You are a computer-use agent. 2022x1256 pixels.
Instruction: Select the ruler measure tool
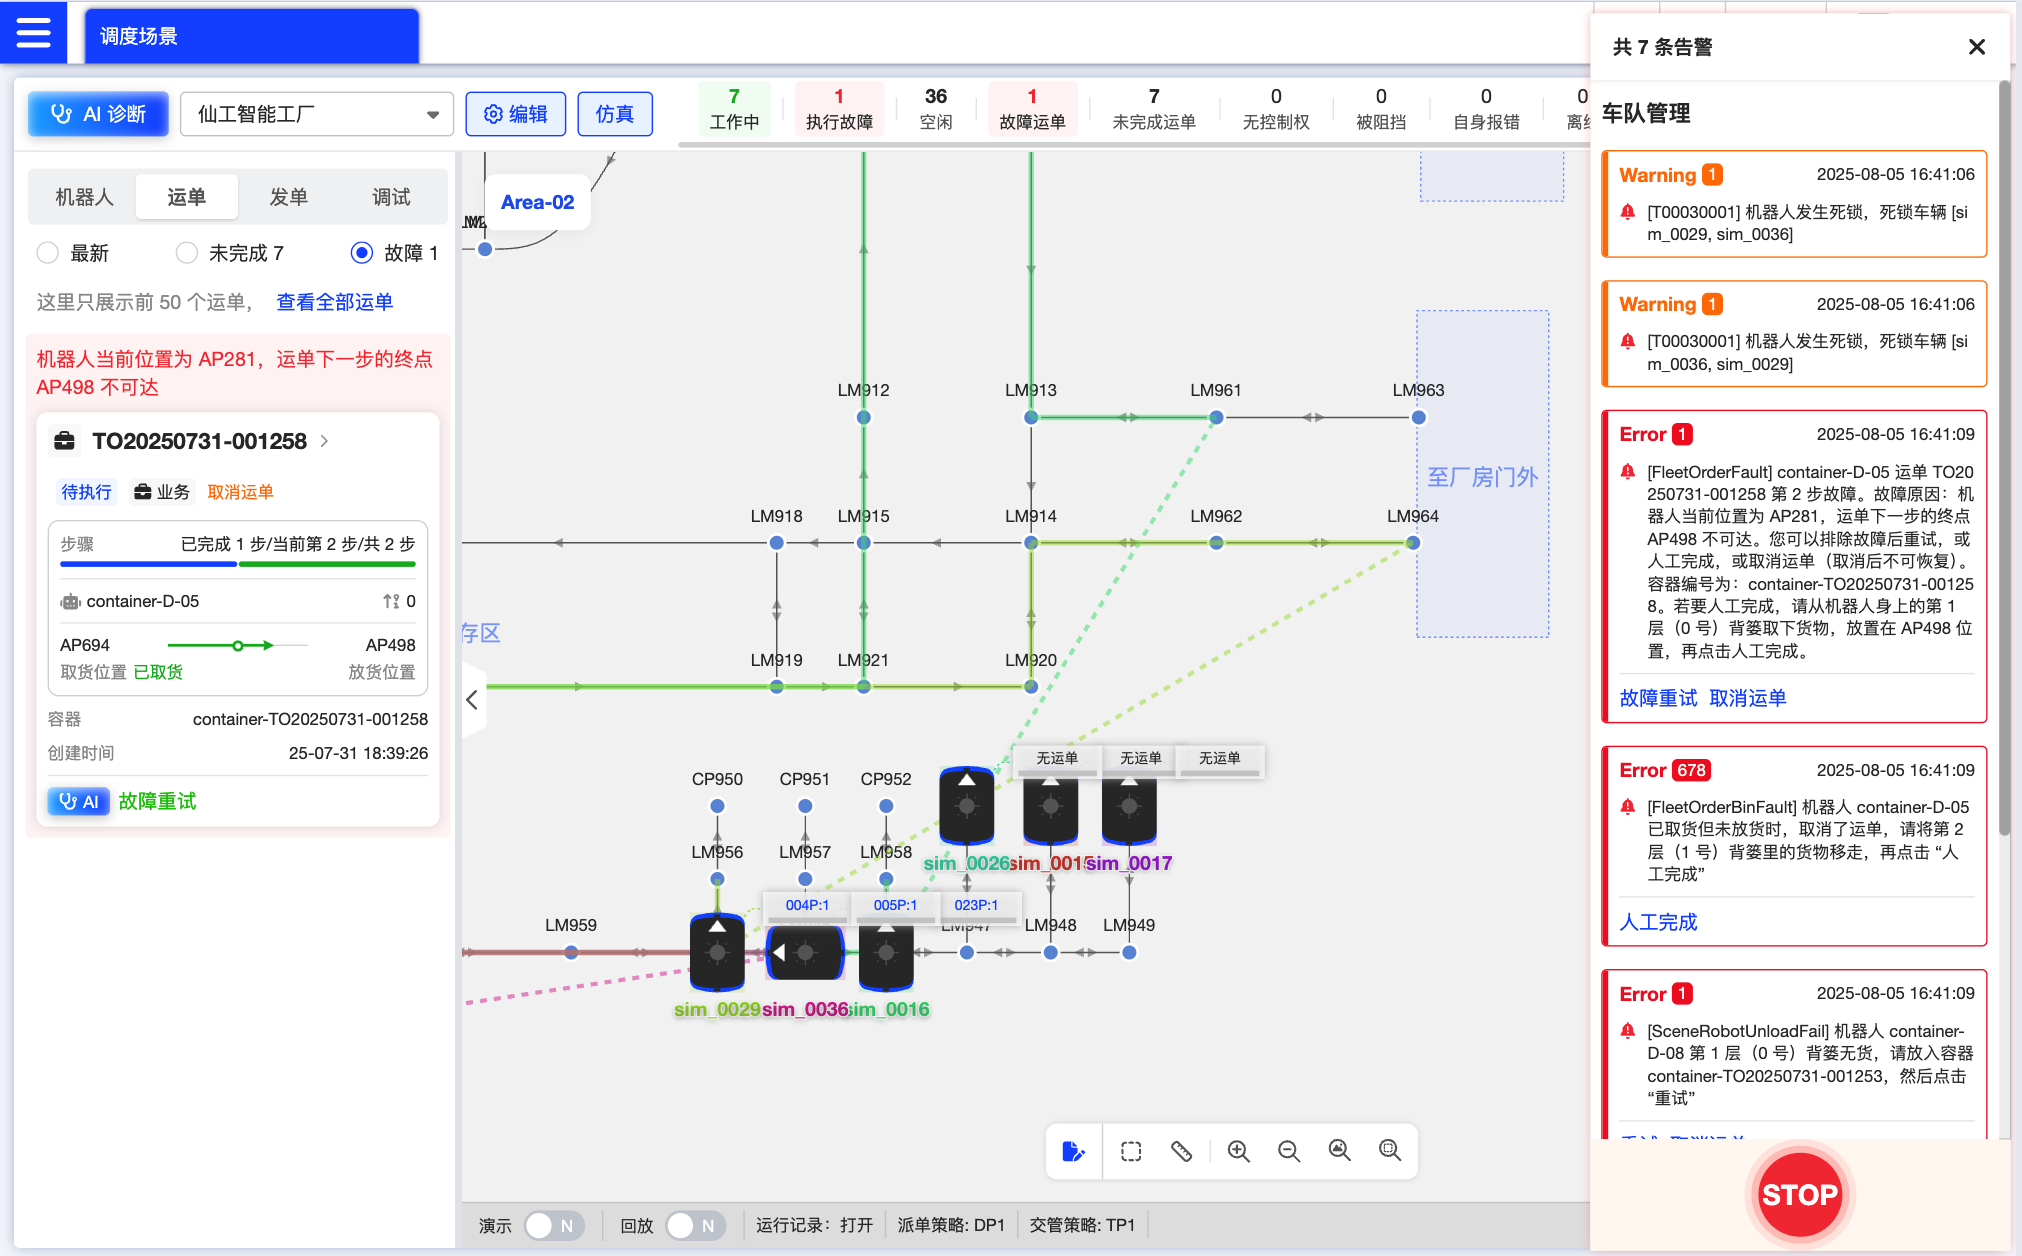tap(1181, 1151)
